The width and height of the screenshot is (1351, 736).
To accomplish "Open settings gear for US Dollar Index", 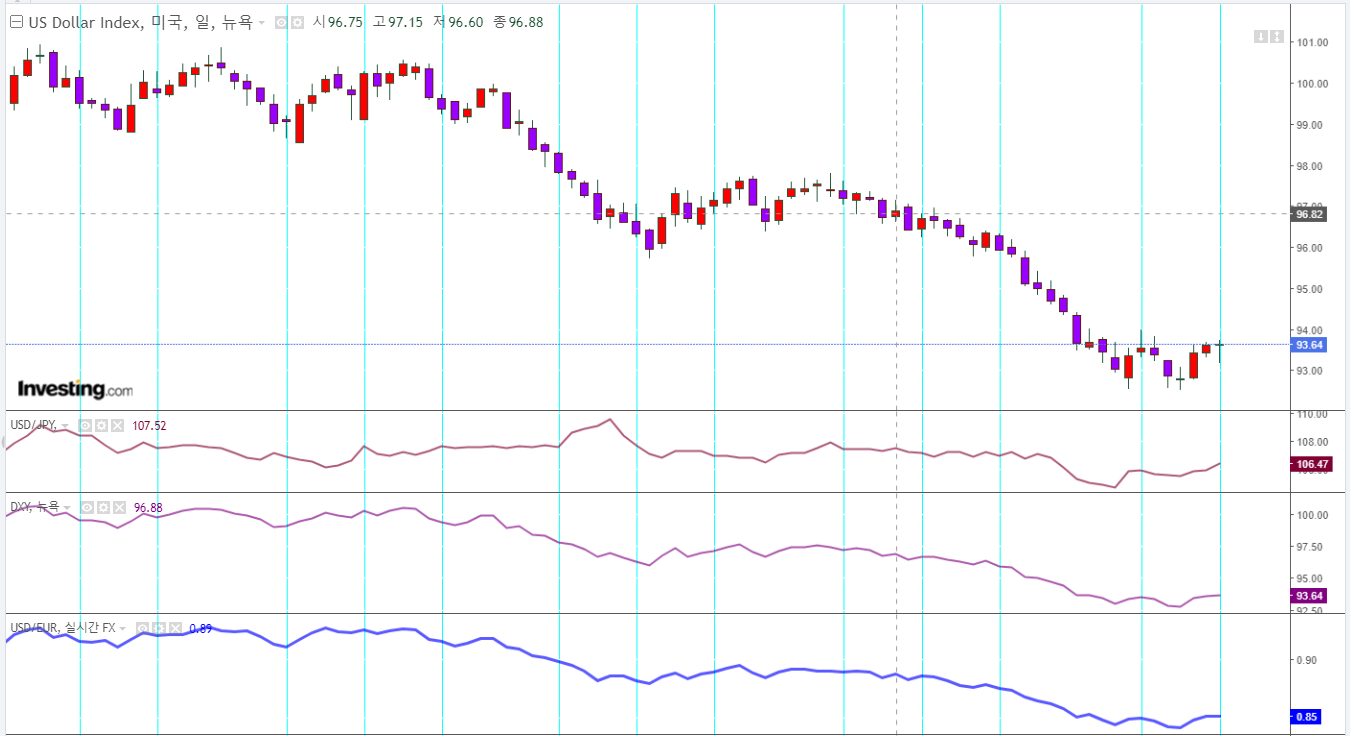I will pyautogui.click(x=296, y=22).
